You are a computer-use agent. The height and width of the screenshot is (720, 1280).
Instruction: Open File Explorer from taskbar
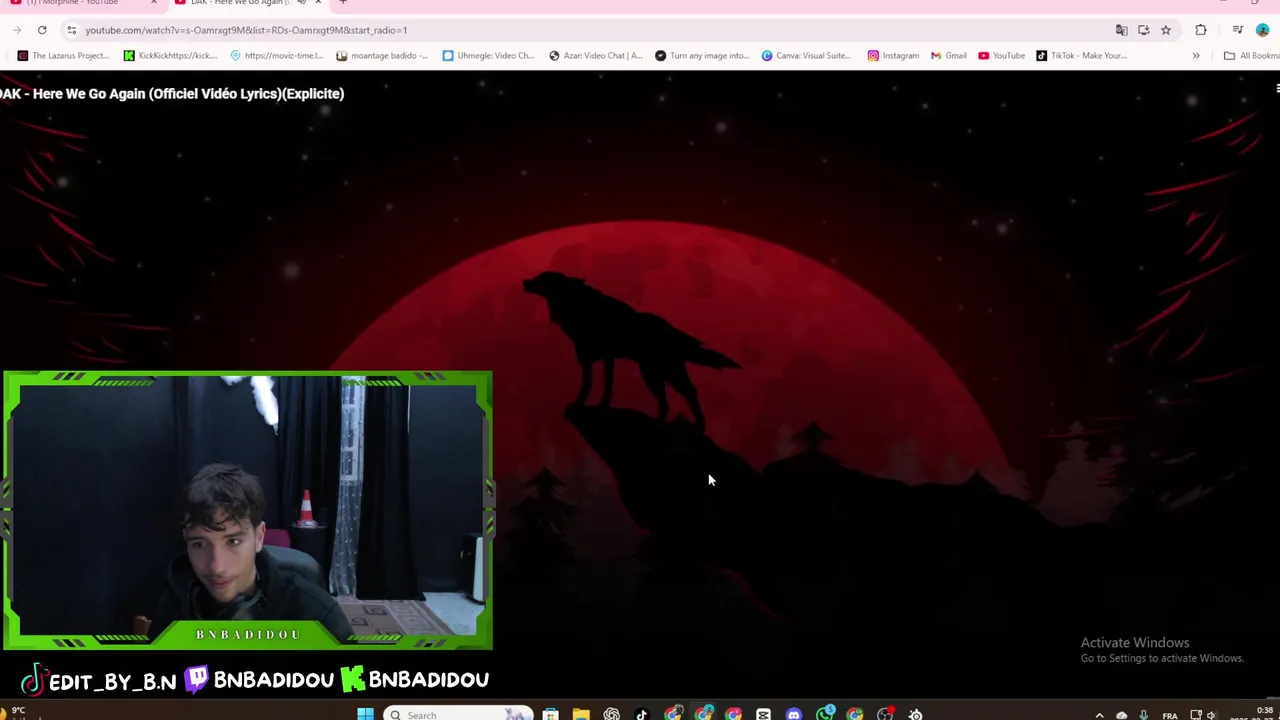[581, 714]
